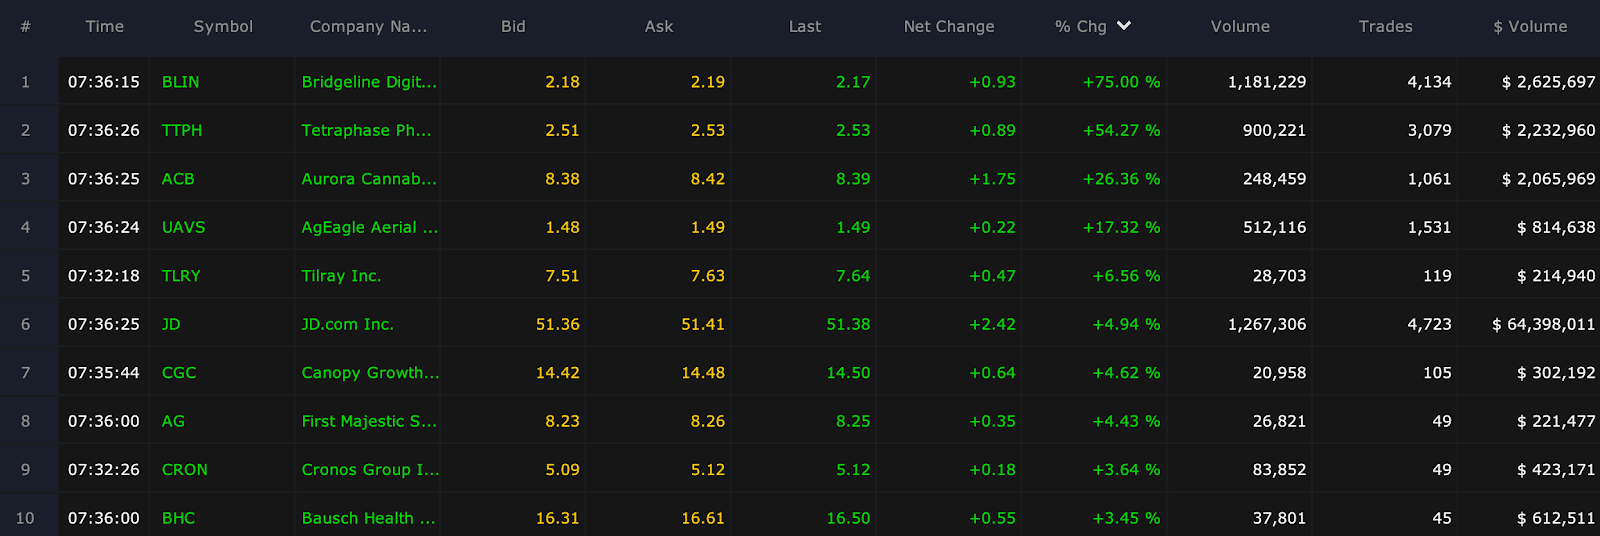Select the ACB symbol
The width and height of the screenshot is (1600, 536).
[x=178, y=179]
